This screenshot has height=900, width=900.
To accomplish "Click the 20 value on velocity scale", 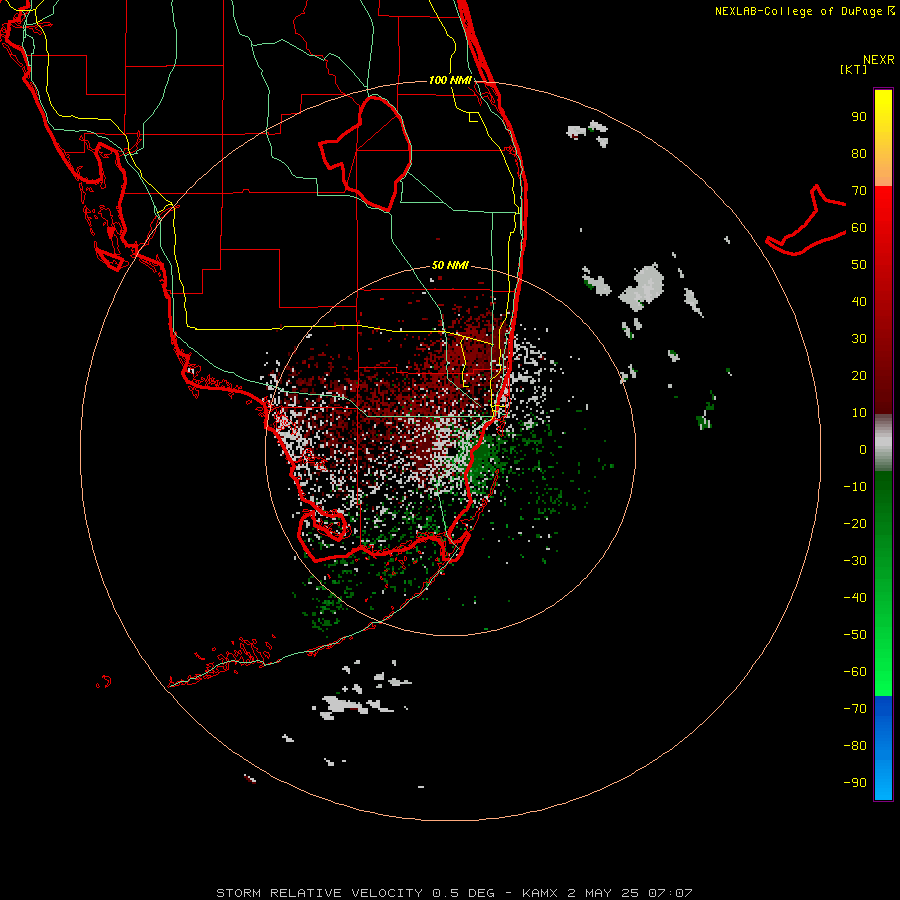I will [859, 375].
